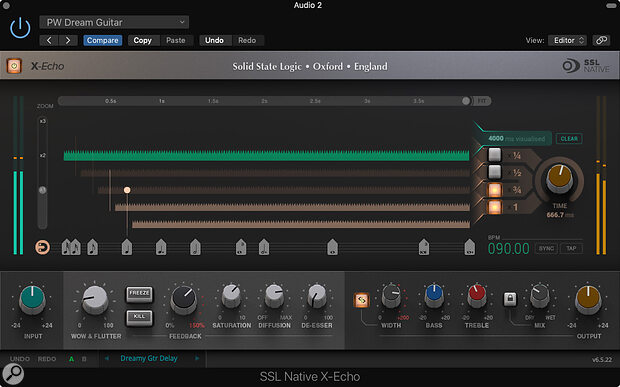Go to previous preset with left arrow
Screen dimensions: 620x387
[x=49, y=40]
